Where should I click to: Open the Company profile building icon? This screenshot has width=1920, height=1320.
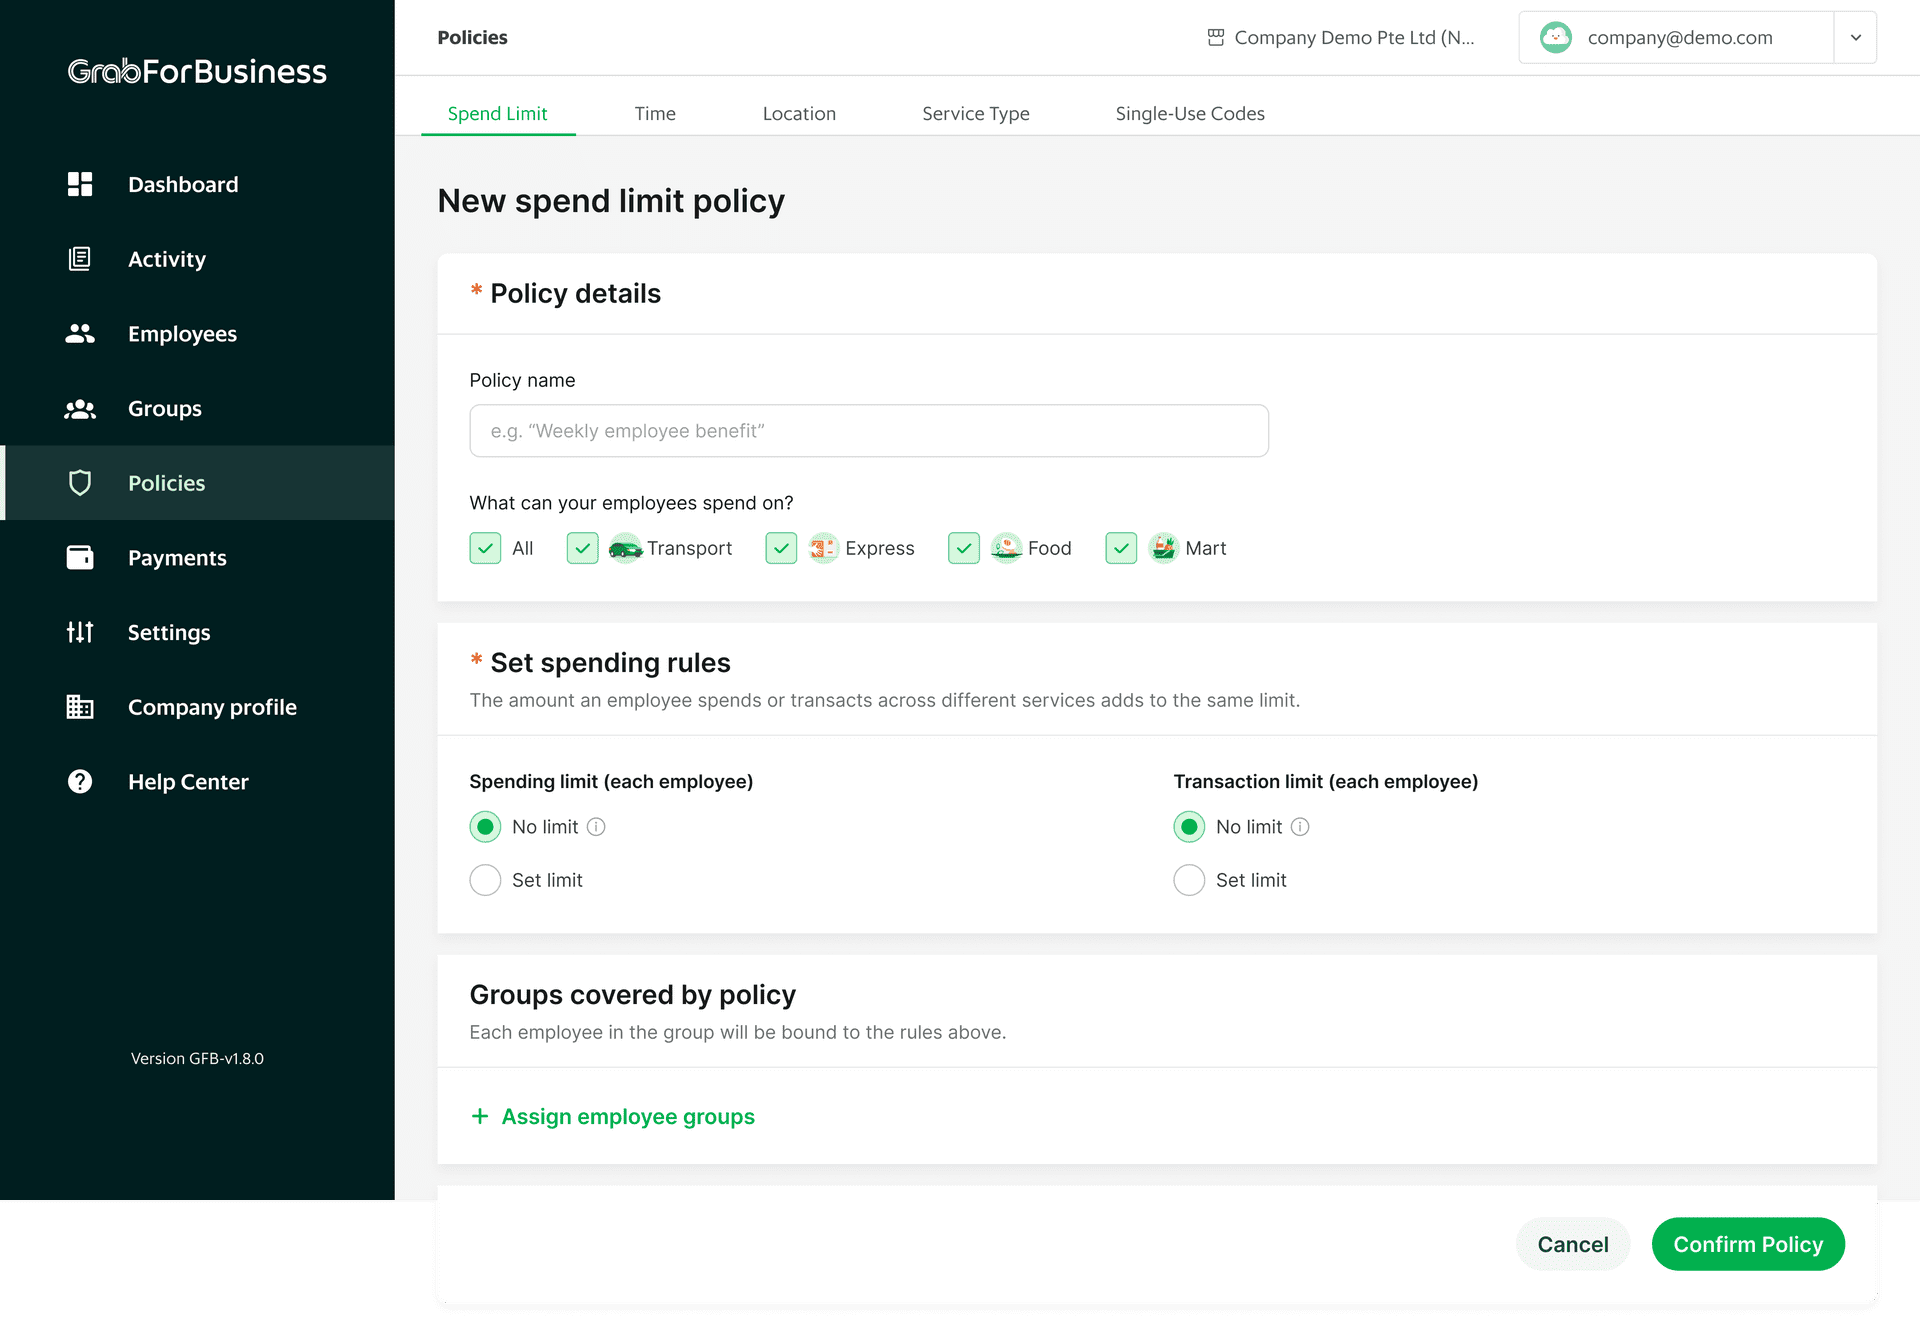coord(80,706)
